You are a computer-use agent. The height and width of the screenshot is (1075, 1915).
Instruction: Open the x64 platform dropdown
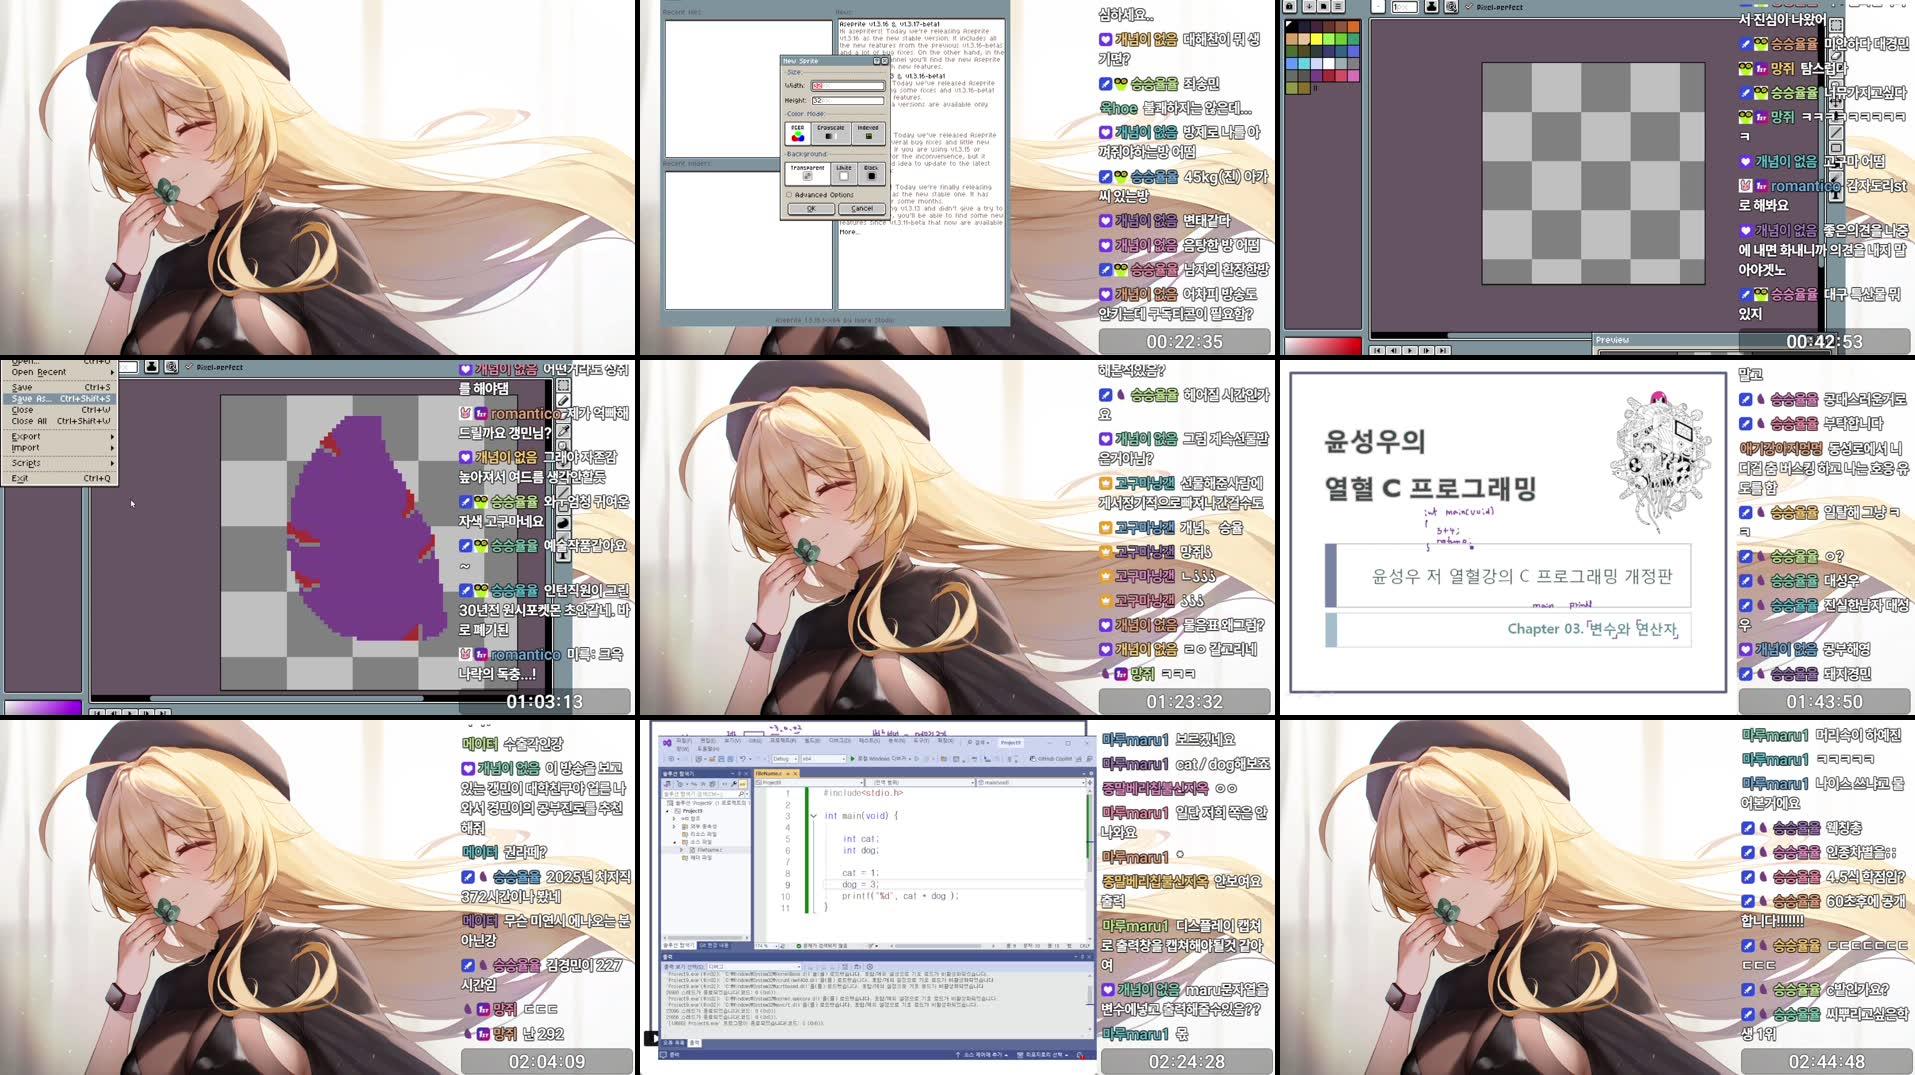[822, 758]
